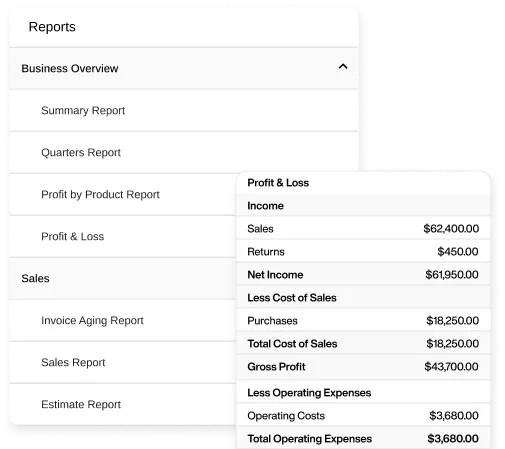The image size is (505, 449).
Task: Select the Net Income row label
Action: [275, 275]
